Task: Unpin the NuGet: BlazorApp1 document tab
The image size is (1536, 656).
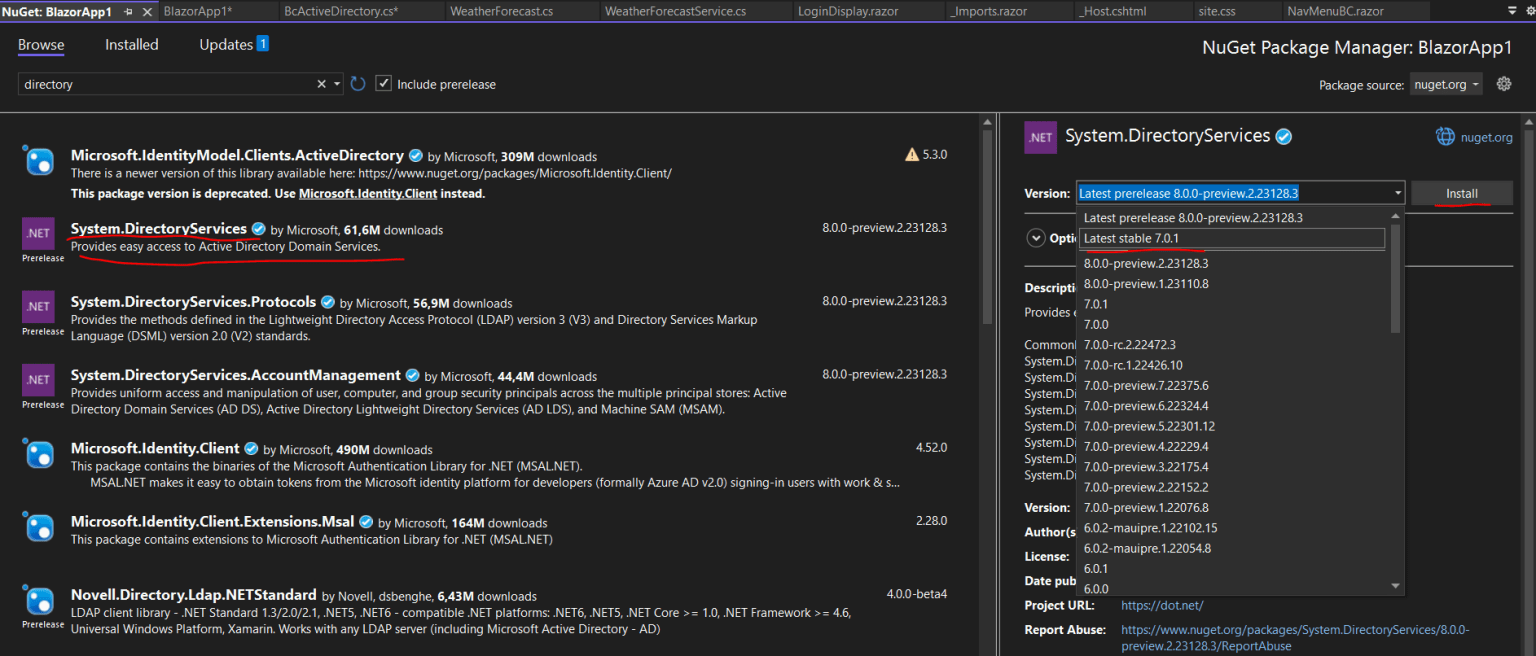Action: point(128,13)
